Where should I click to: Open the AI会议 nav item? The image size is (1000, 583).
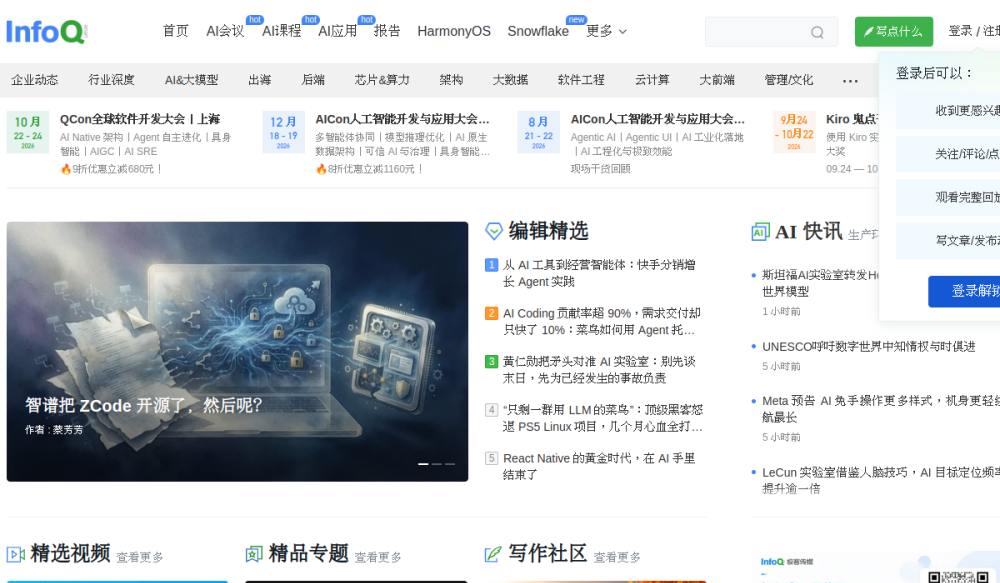click(x=225, y=31)
